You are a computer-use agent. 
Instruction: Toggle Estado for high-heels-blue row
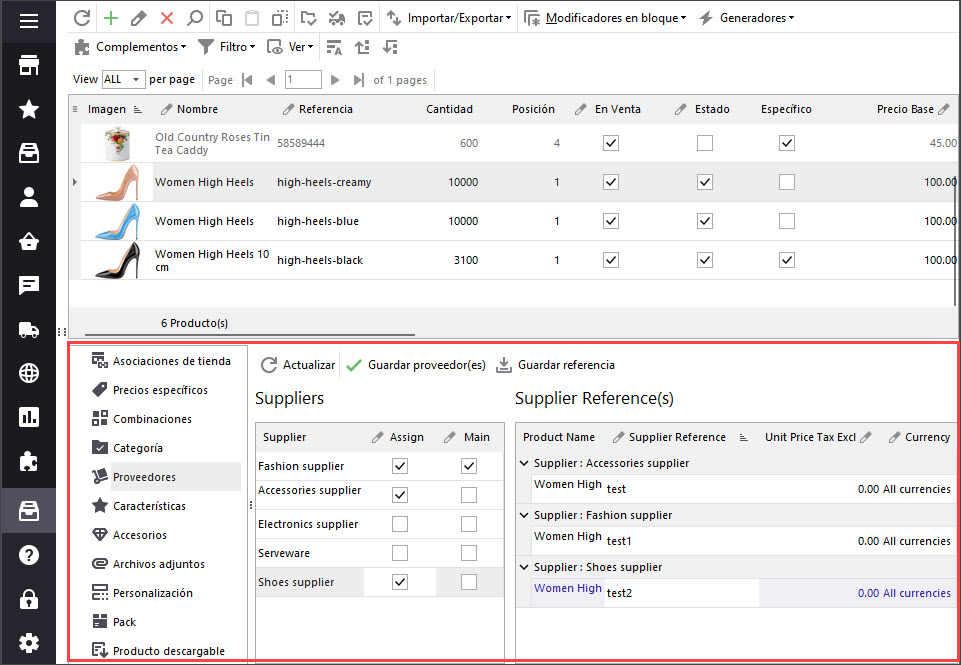(x=705, y=221)
